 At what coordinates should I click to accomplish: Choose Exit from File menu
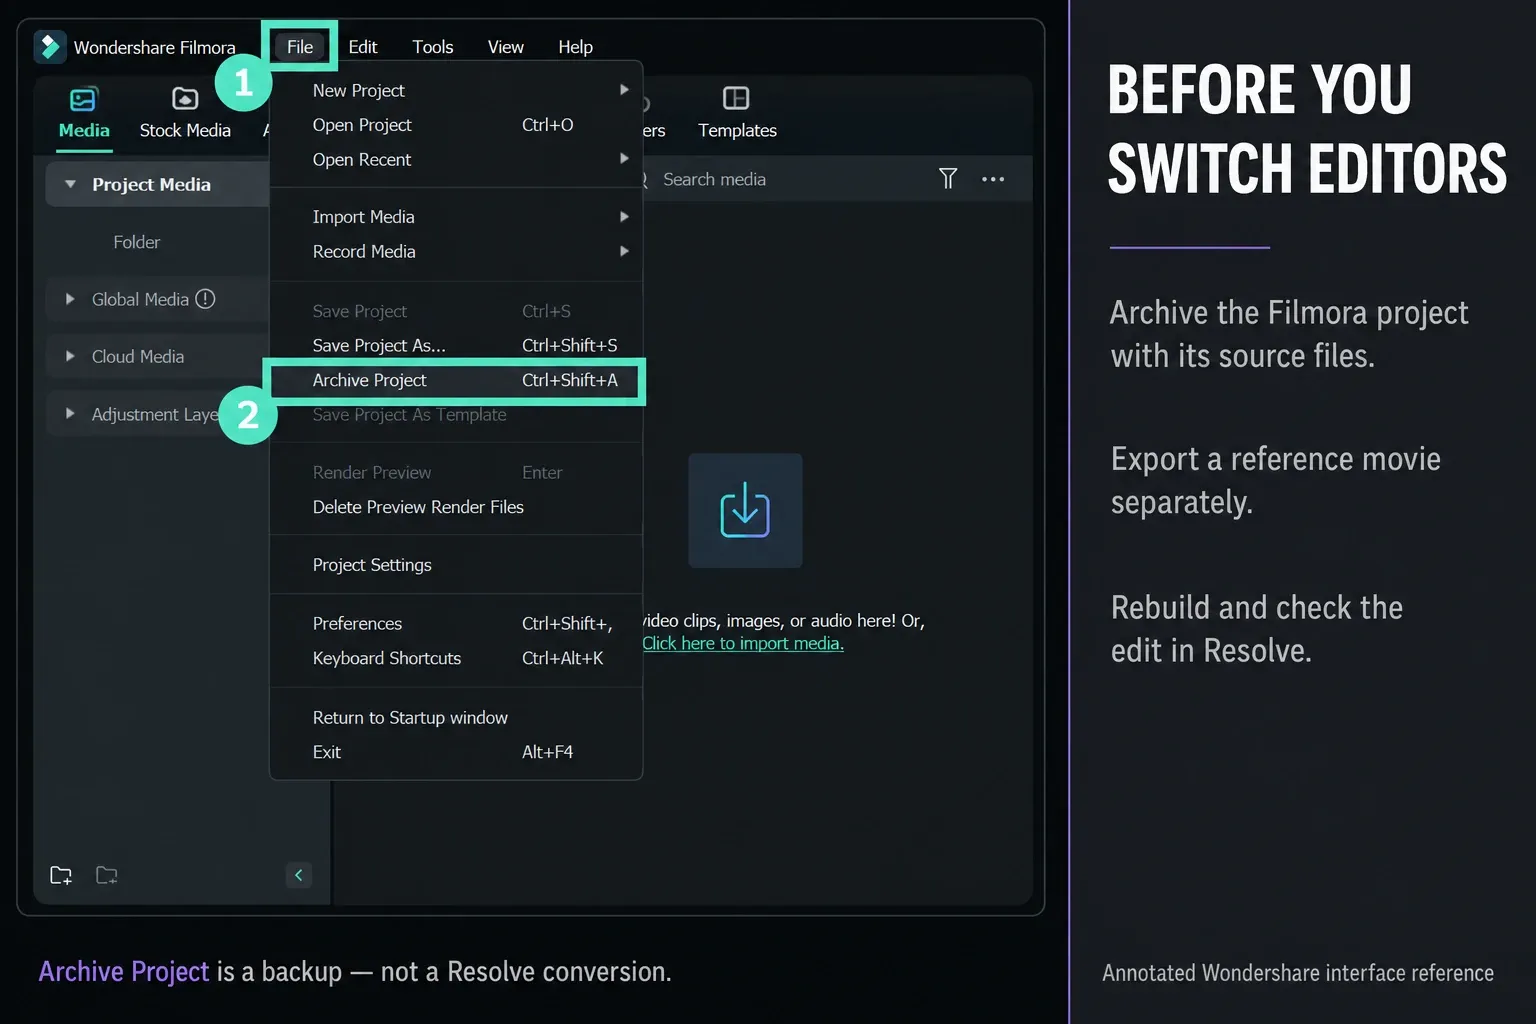[456, 752]
